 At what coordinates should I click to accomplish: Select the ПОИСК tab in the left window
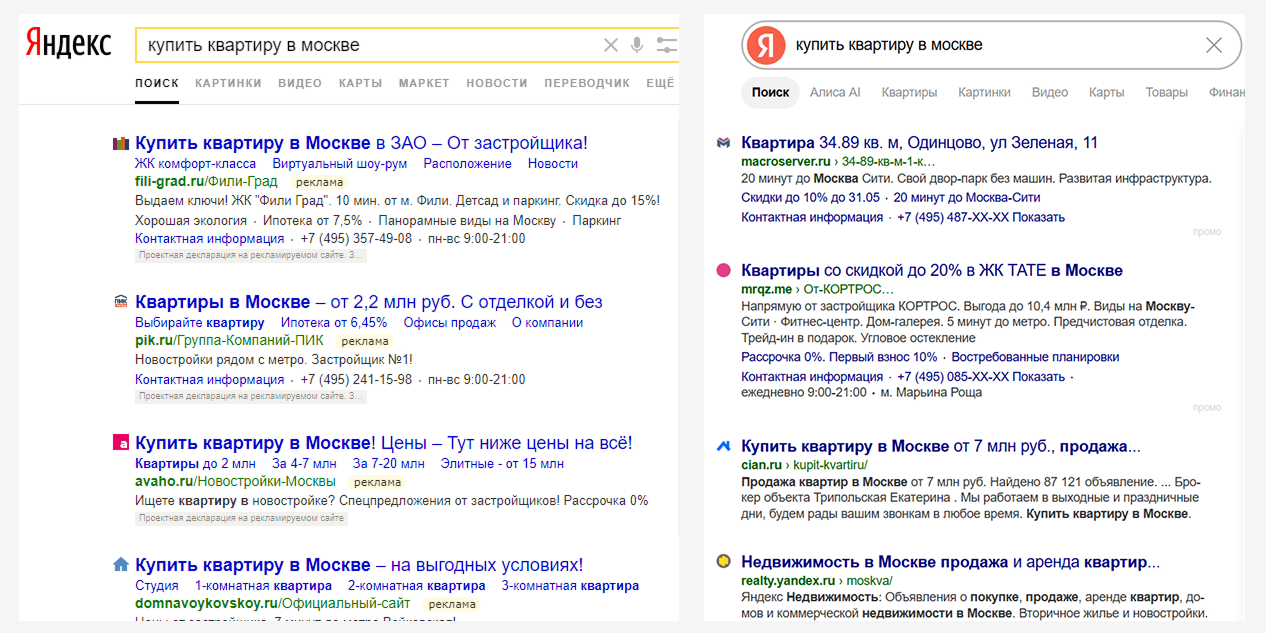point(157,83)
